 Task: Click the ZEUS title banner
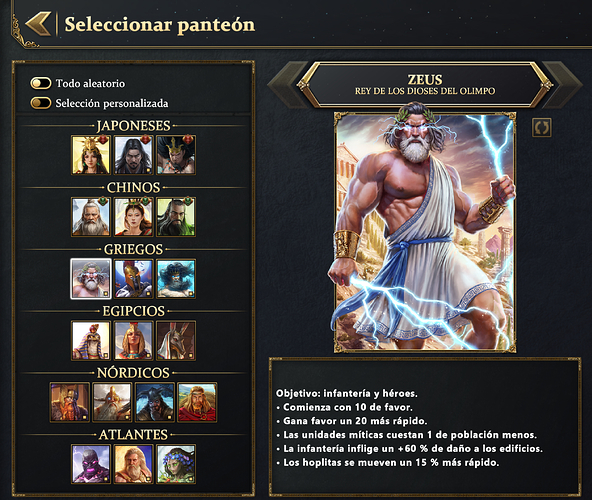click(x=425, y=85)
